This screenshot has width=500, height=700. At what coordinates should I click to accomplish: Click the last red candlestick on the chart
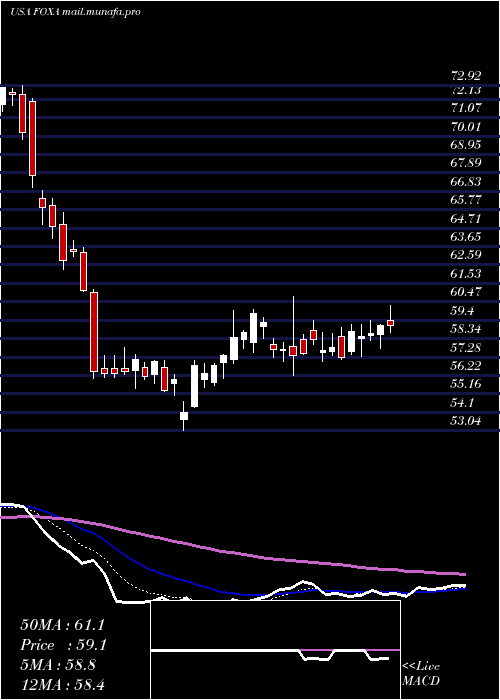(x=391, y=322)
